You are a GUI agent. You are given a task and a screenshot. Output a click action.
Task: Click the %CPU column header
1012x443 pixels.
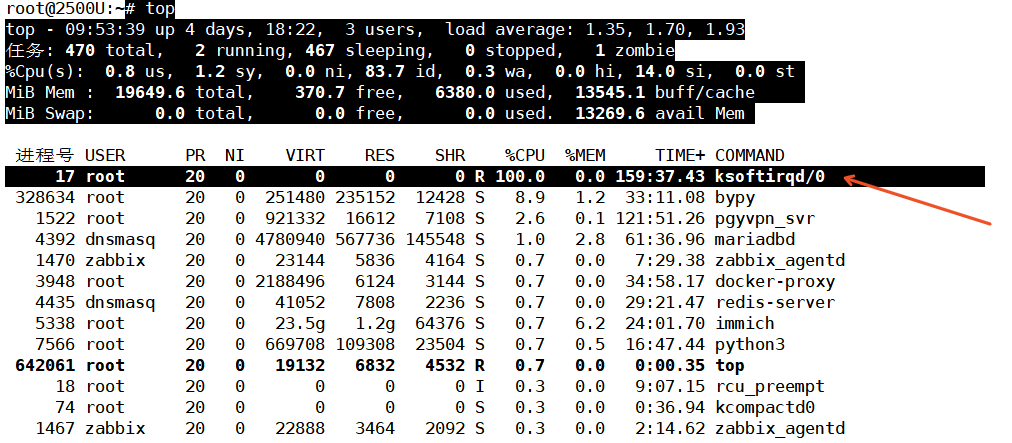(x=524, y=156)
